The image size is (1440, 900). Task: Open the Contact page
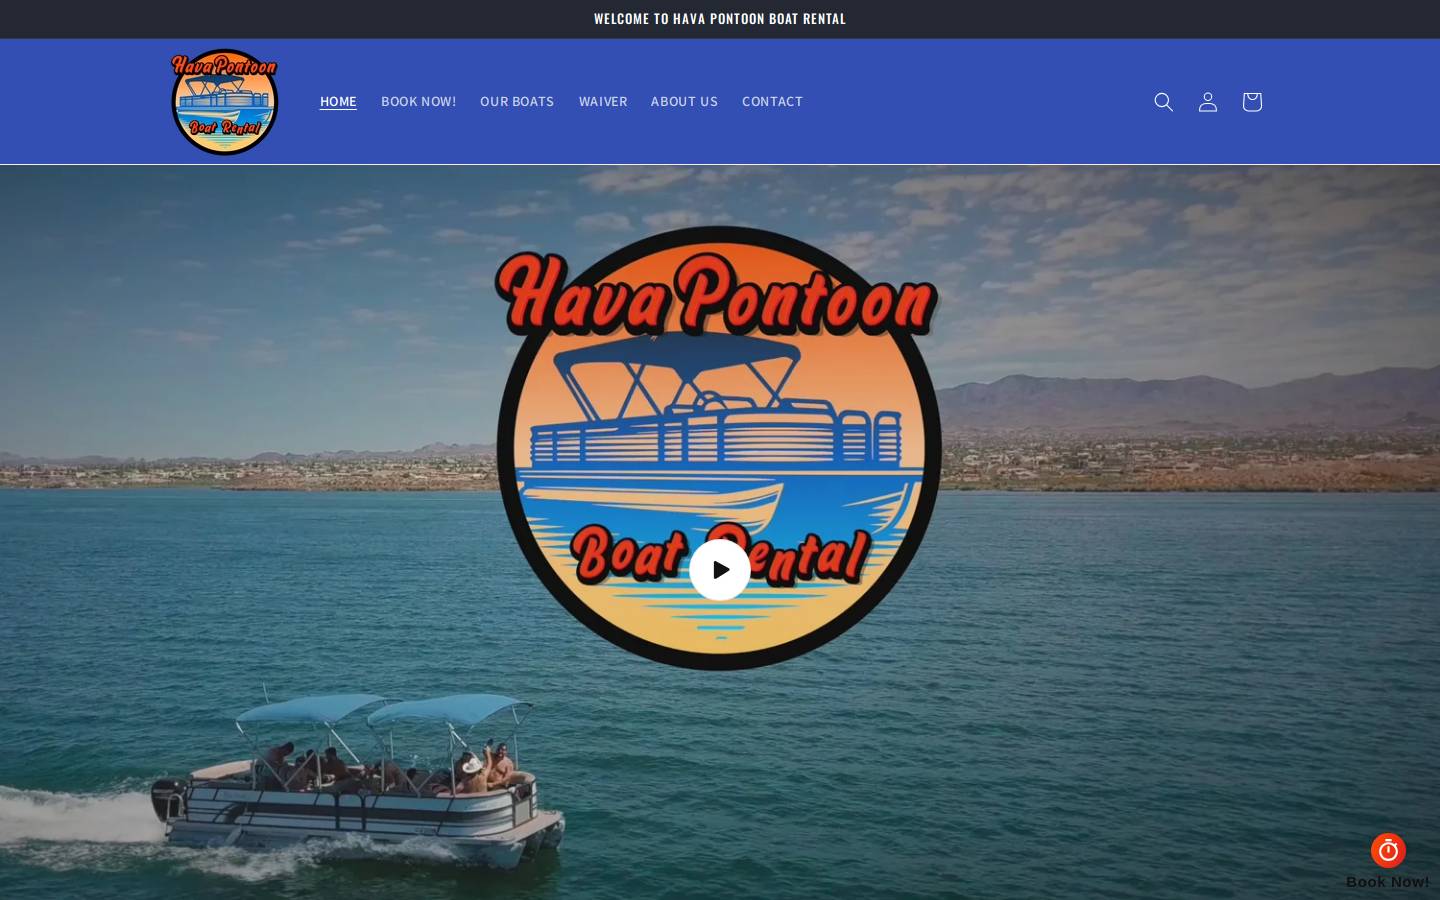click(x=772, y=102)
